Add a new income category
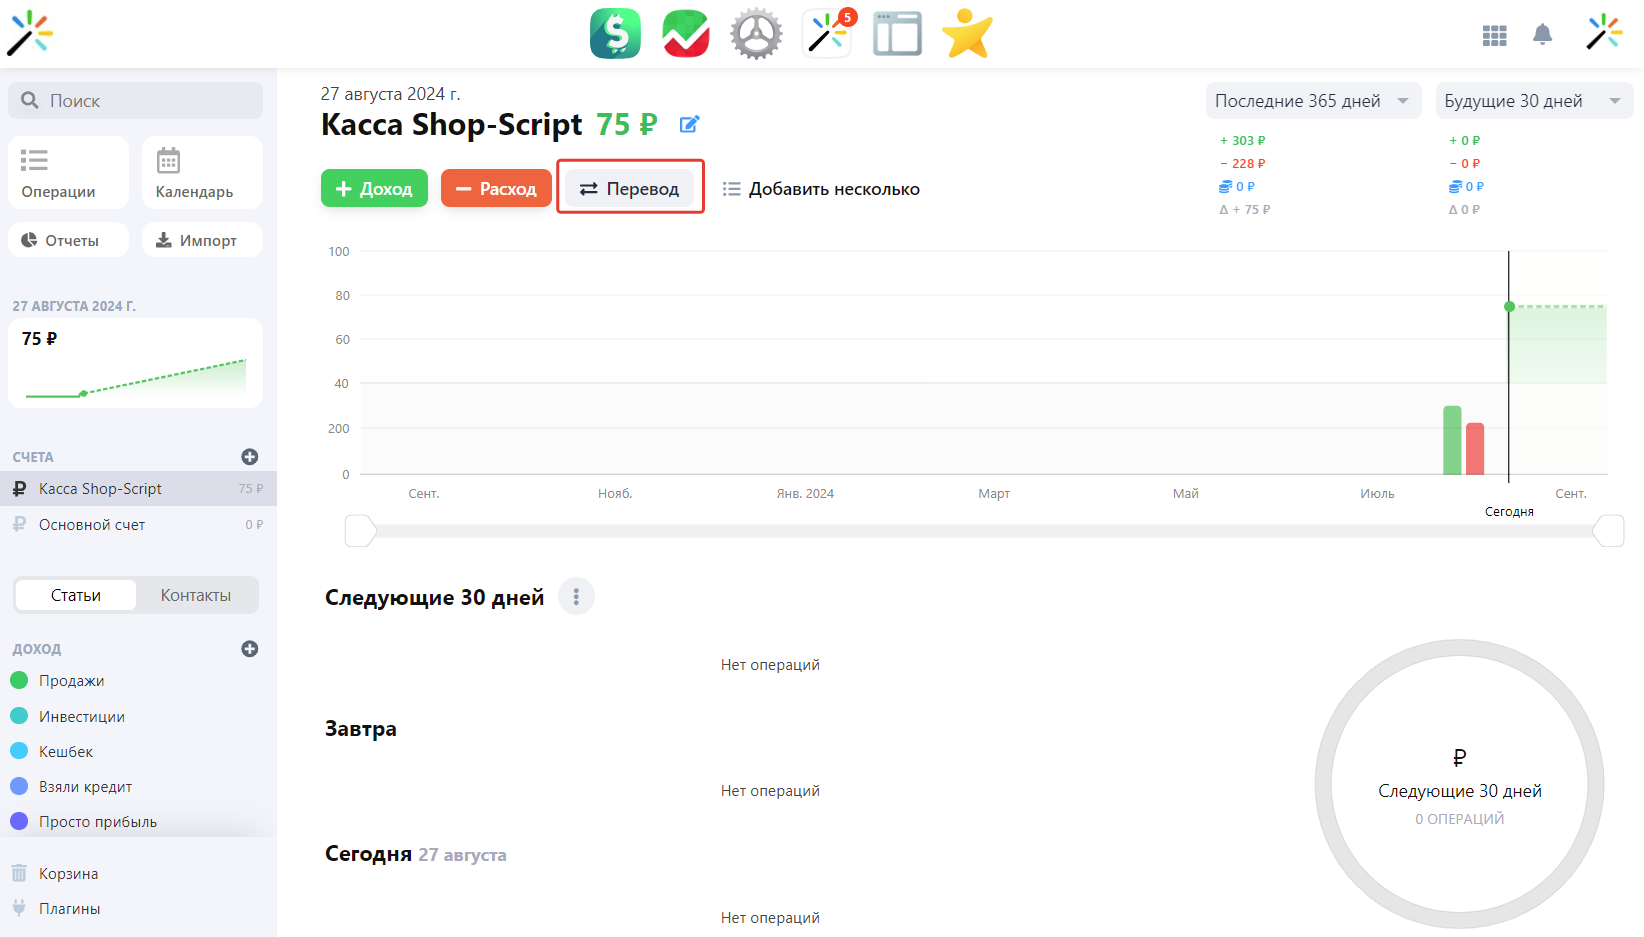The image size is (1644, 937). pyautogui.click(x=250, y=649)
